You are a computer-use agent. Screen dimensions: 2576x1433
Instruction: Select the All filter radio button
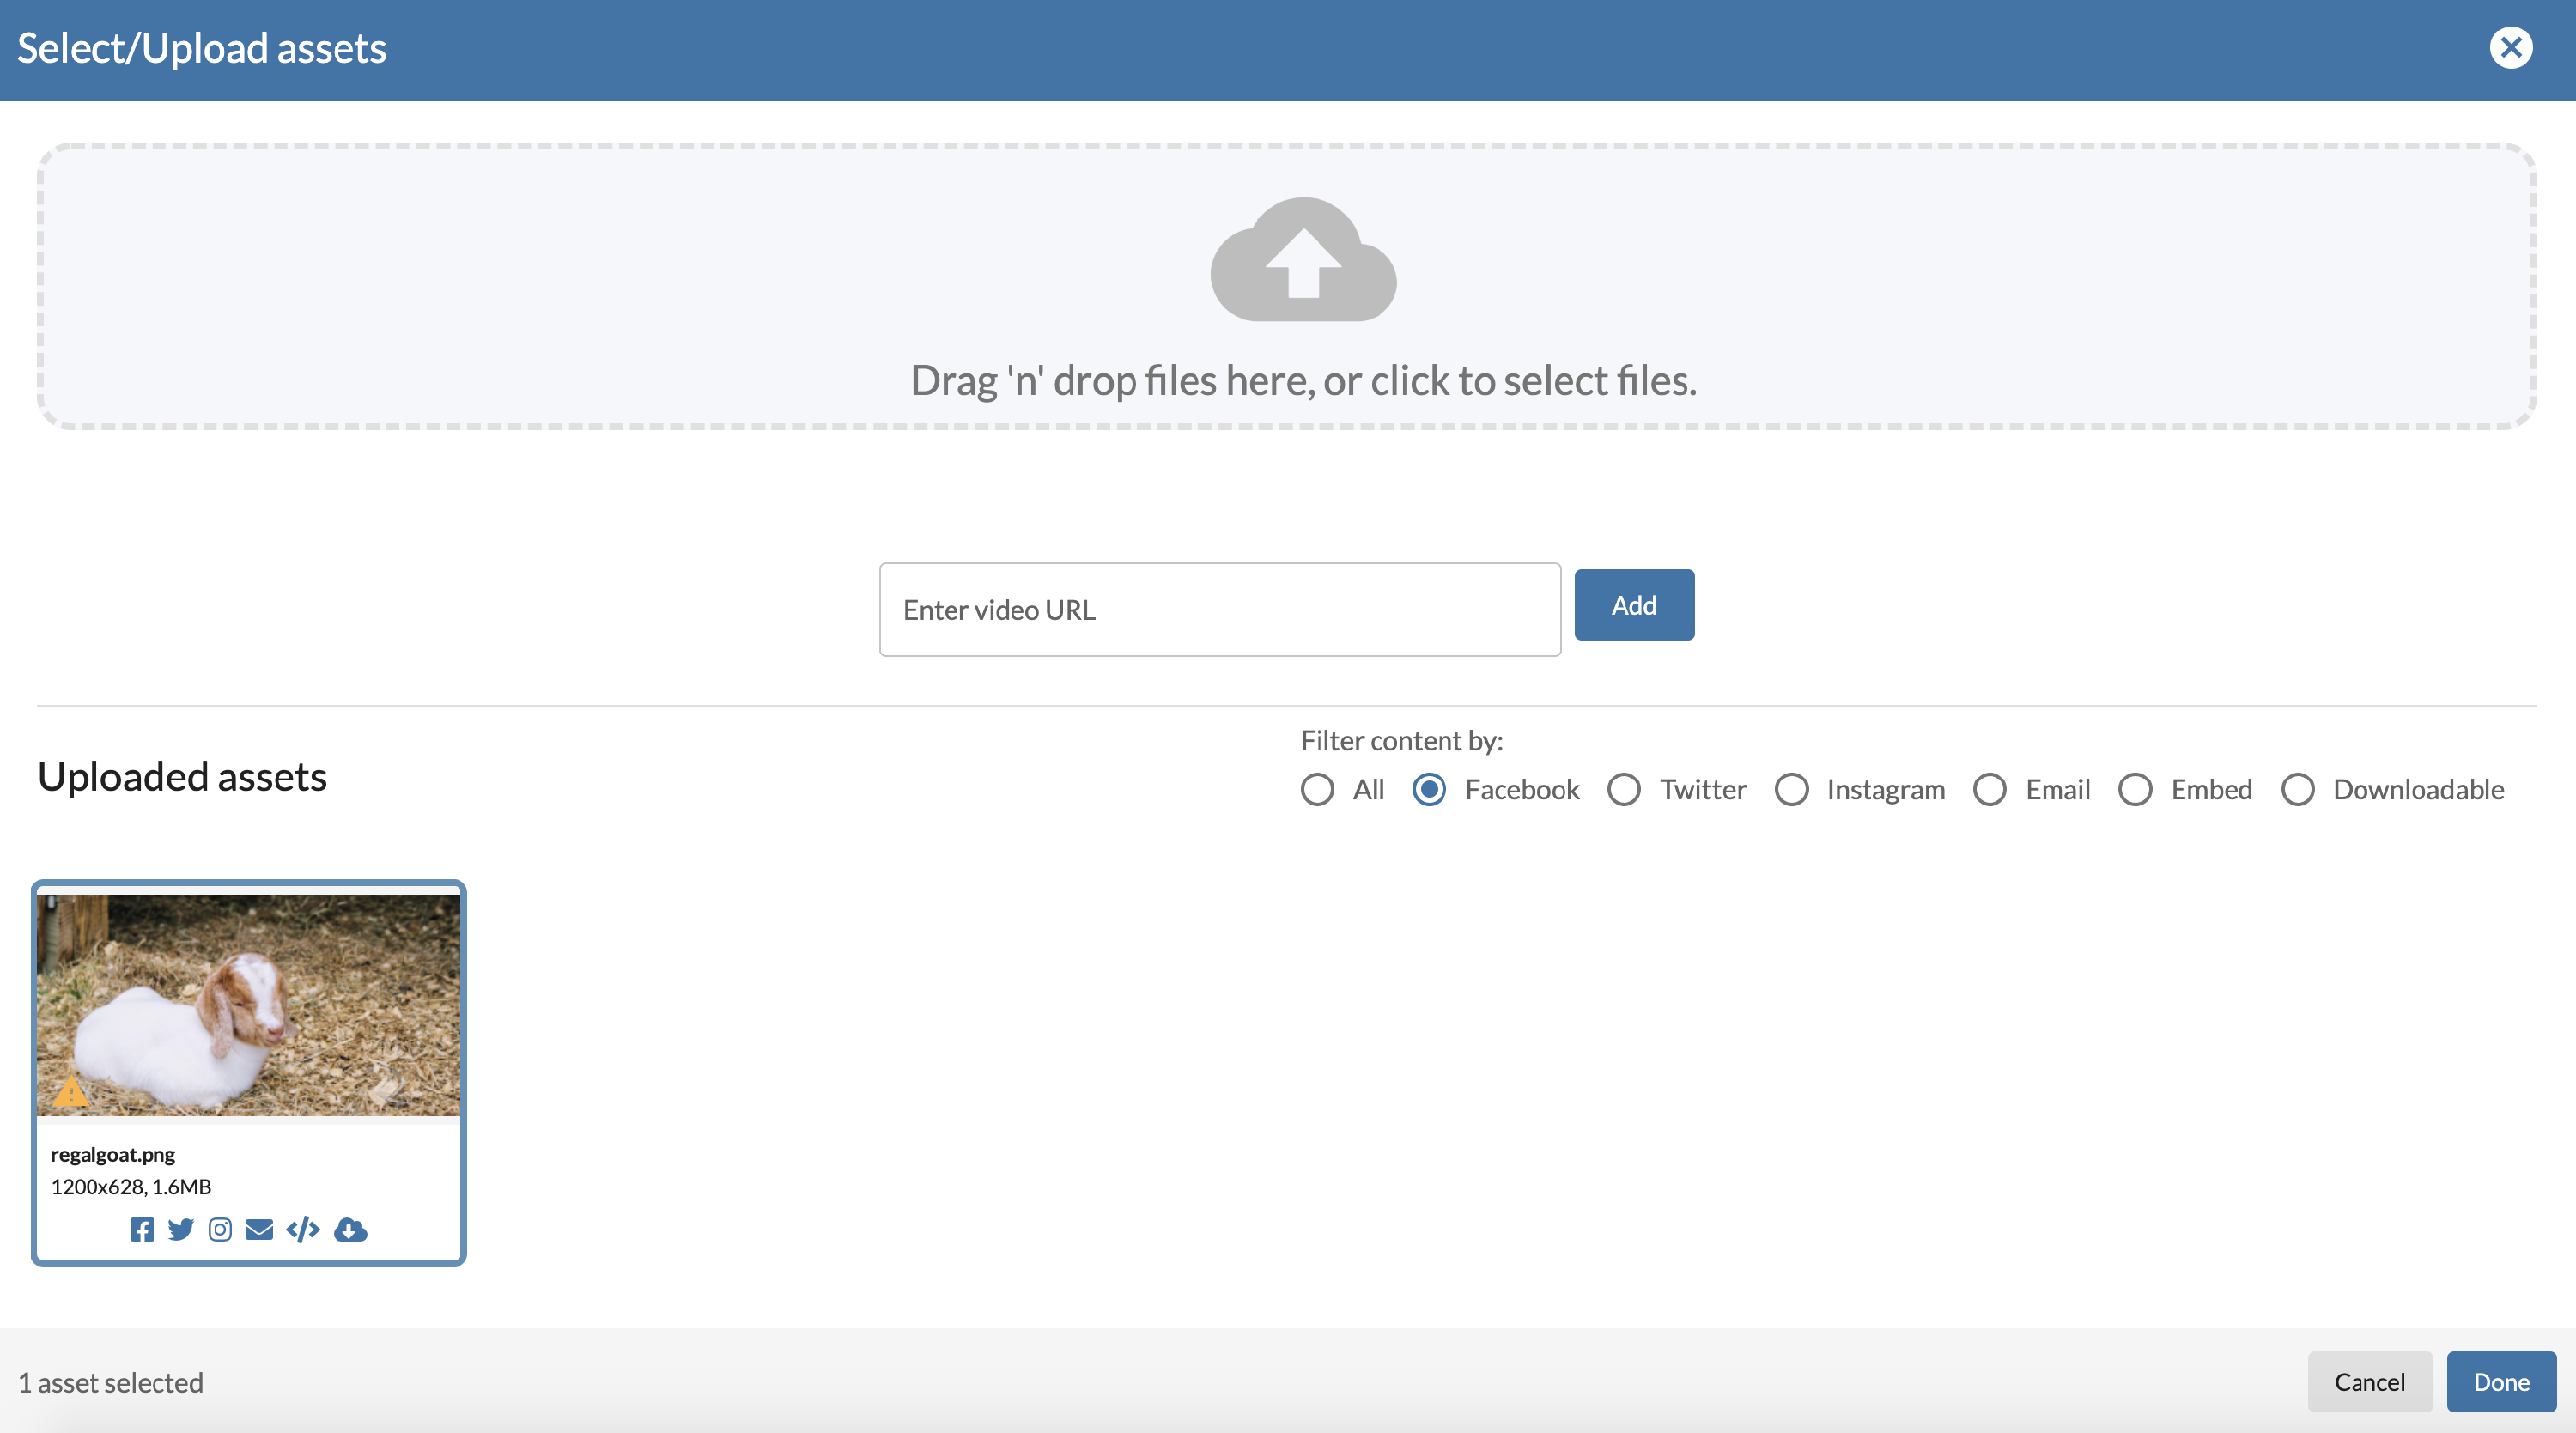click(x=1317, y=789)
